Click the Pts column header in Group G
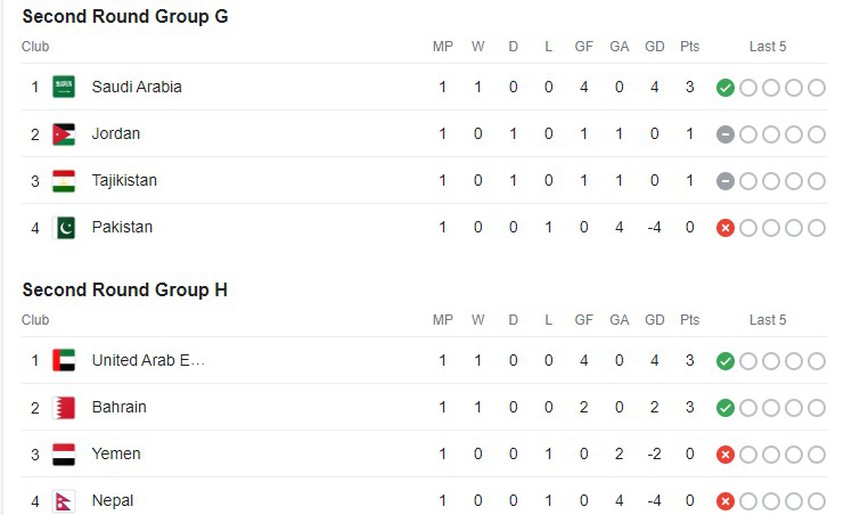This screenshot has width=860, height=515. point(690,46)
